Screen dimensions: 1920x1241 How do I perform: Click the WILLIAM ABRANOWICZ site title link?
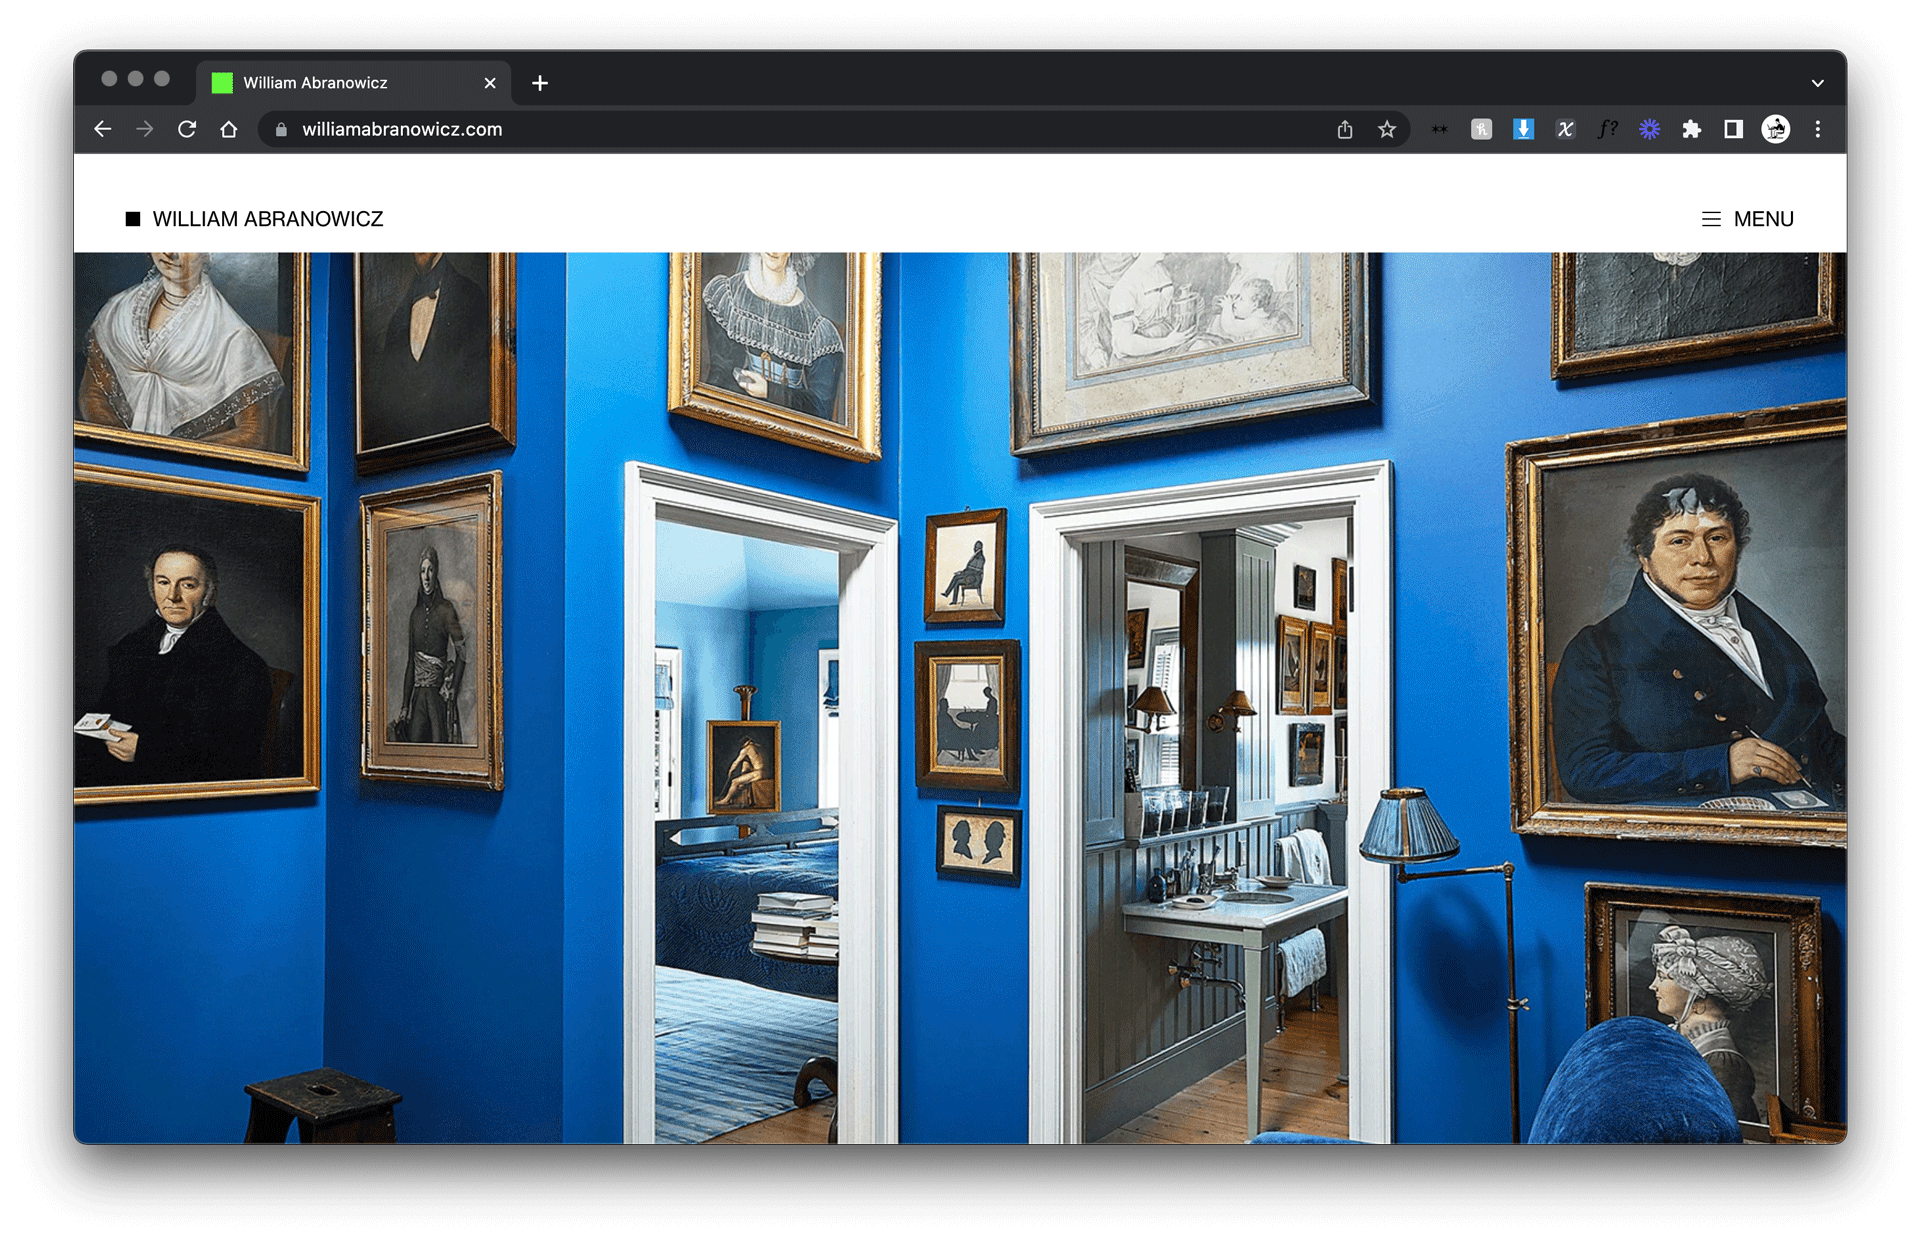pos(267,219)
